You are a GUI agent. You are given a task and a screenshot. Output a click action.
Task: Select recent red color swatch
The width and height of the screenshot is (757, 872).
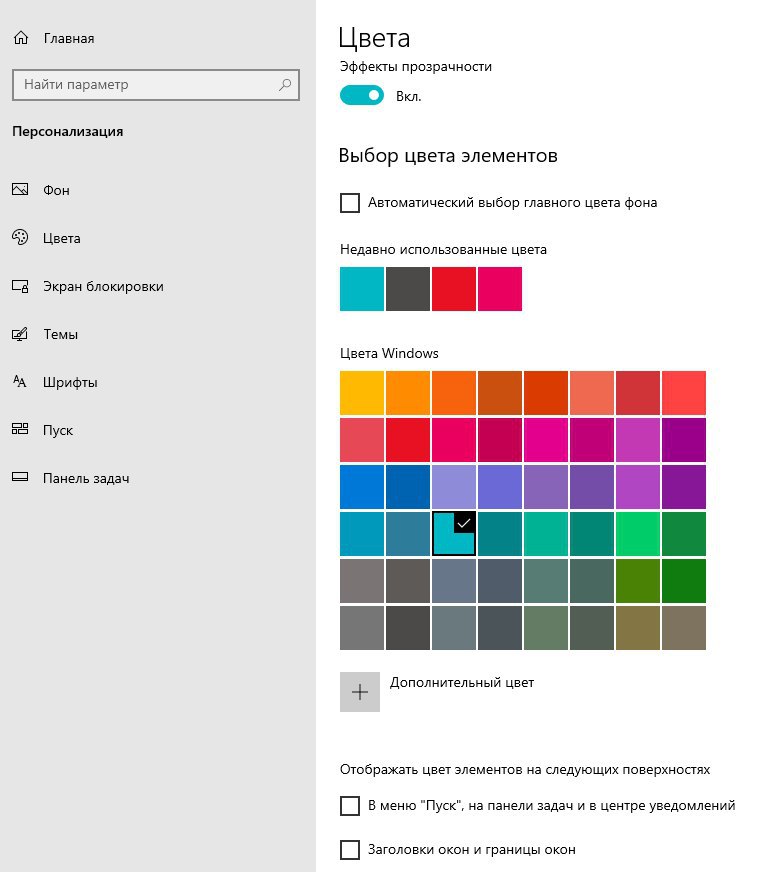click(454, 289)
